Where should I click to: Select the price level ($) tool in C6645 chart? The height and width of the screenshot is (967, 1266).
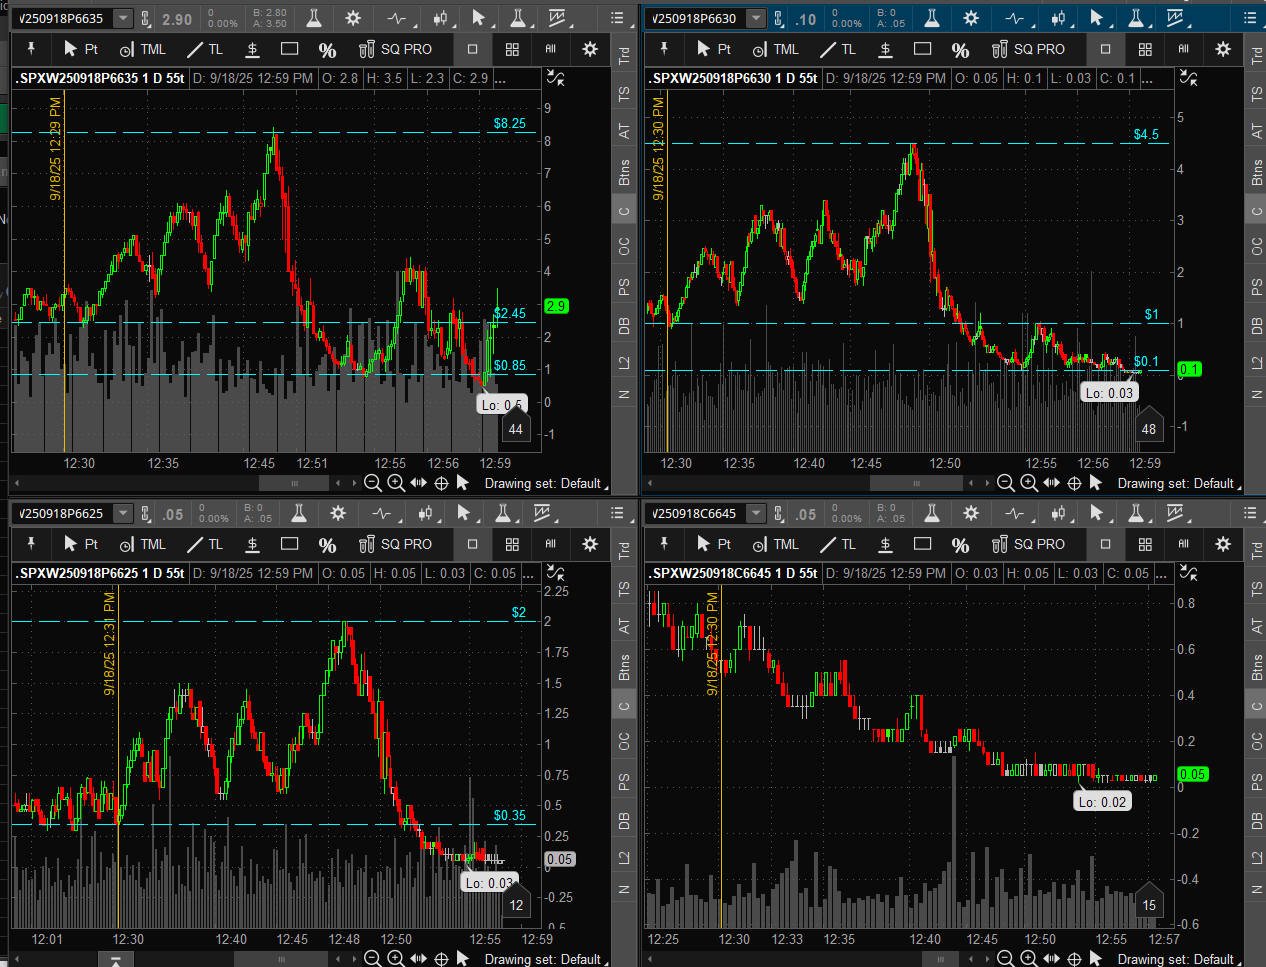[885, 544]
